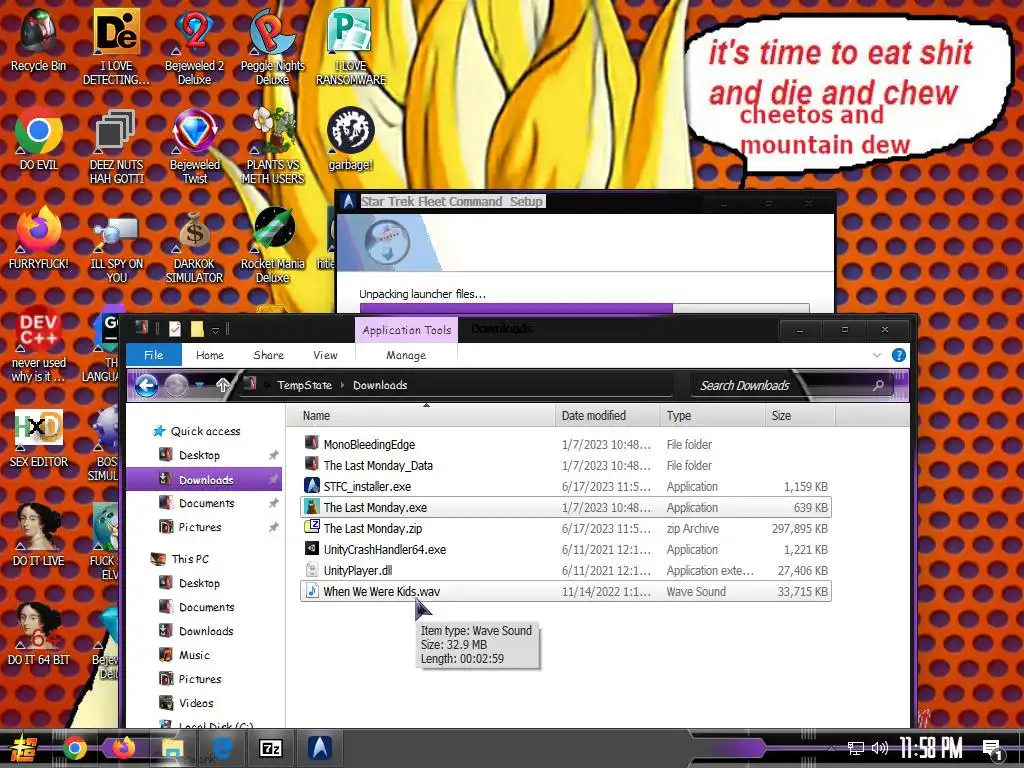Click the search magnifier in Explorer
The image size is (1024, 768).
[878, 385]
